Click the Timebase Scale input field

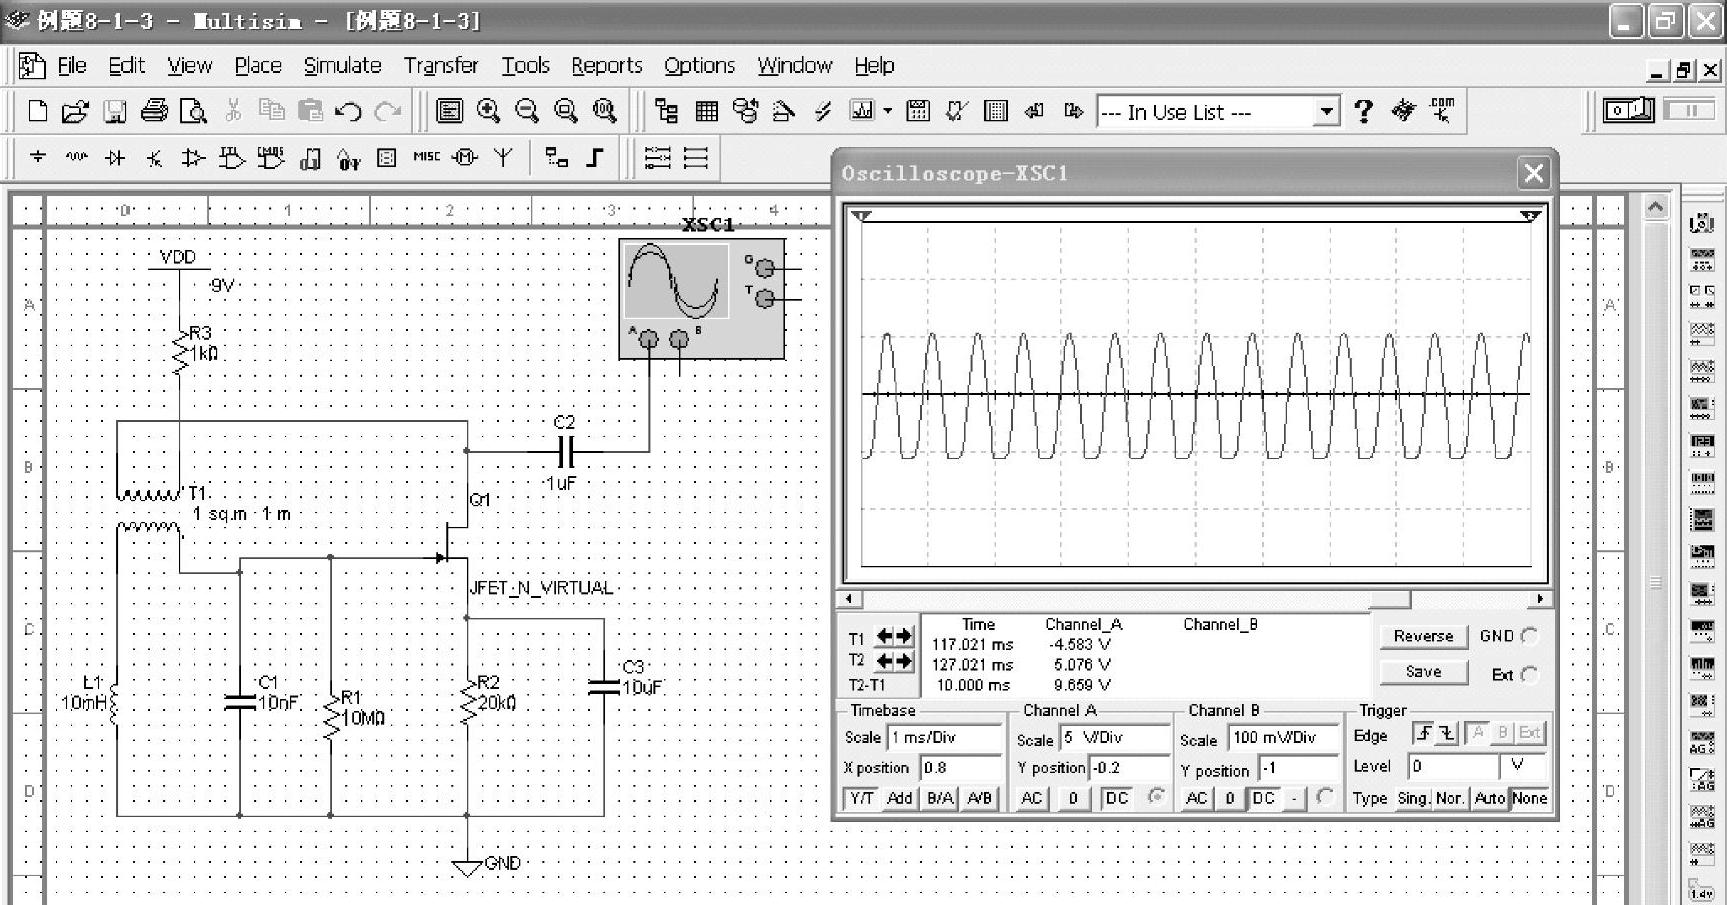[944, 738]
